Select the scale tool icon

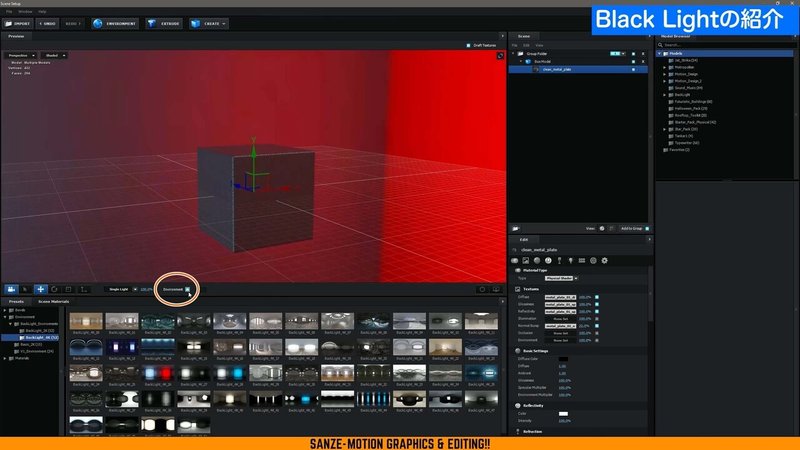coord(69,289)
